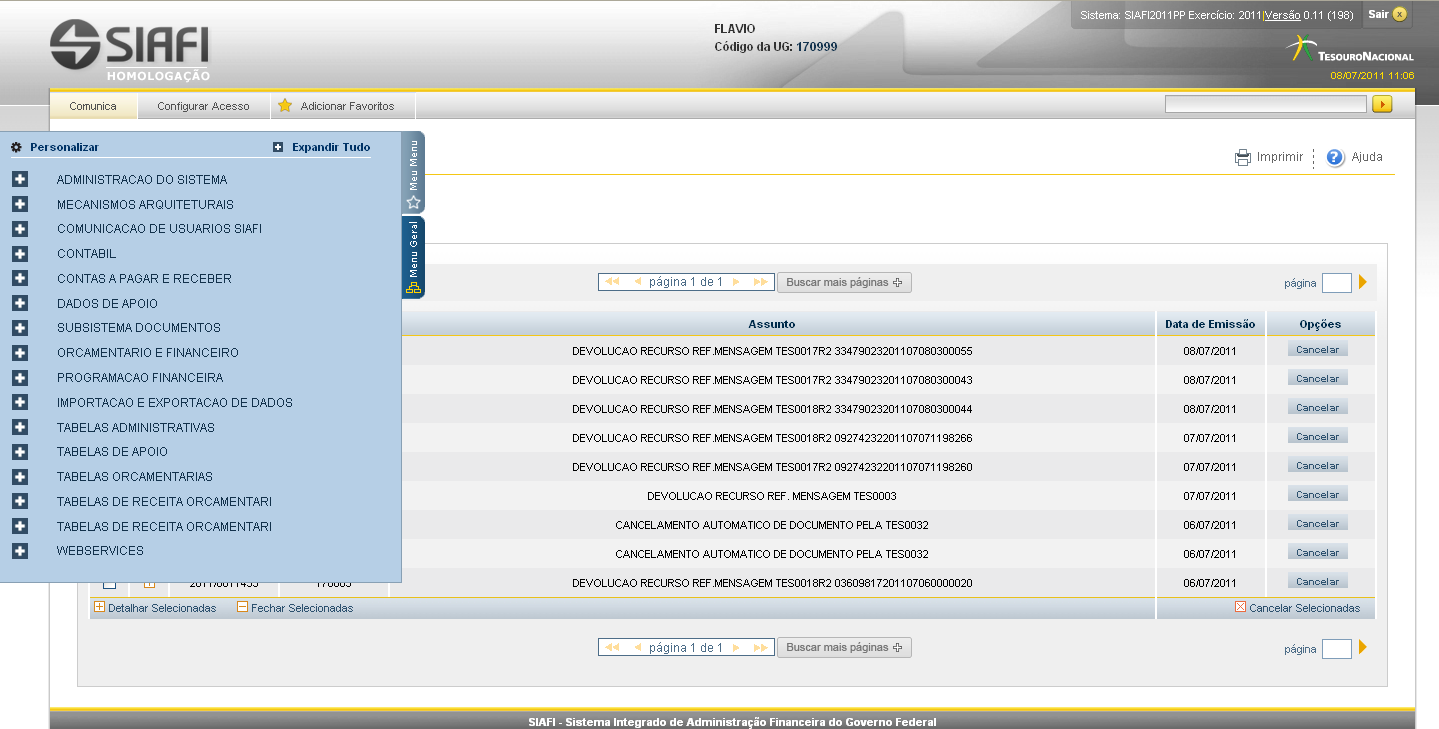Click the first-page arrows in the pager above the table
This screenshot has width=1439, height=729.
point(613,282)
